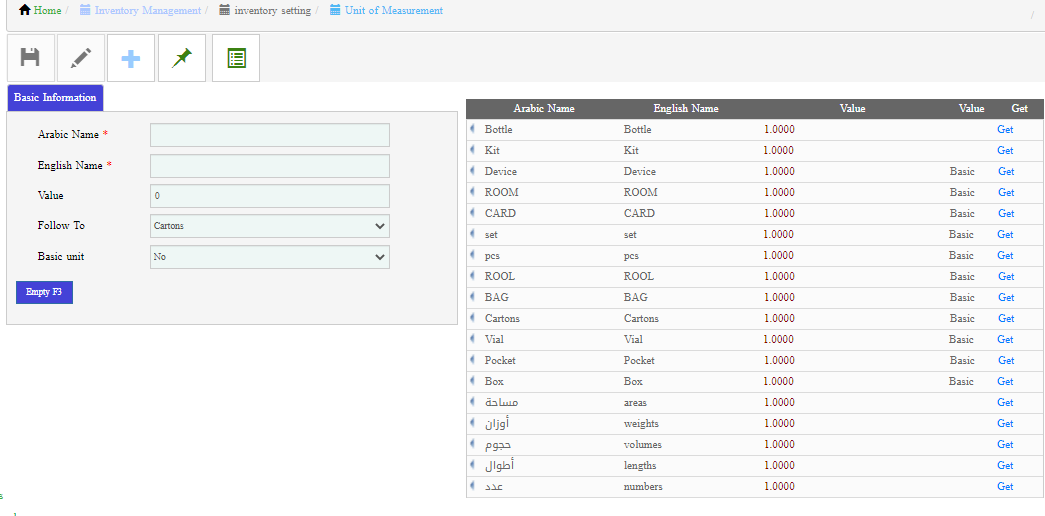Switch to the Basic Information tab

[55, 98]
